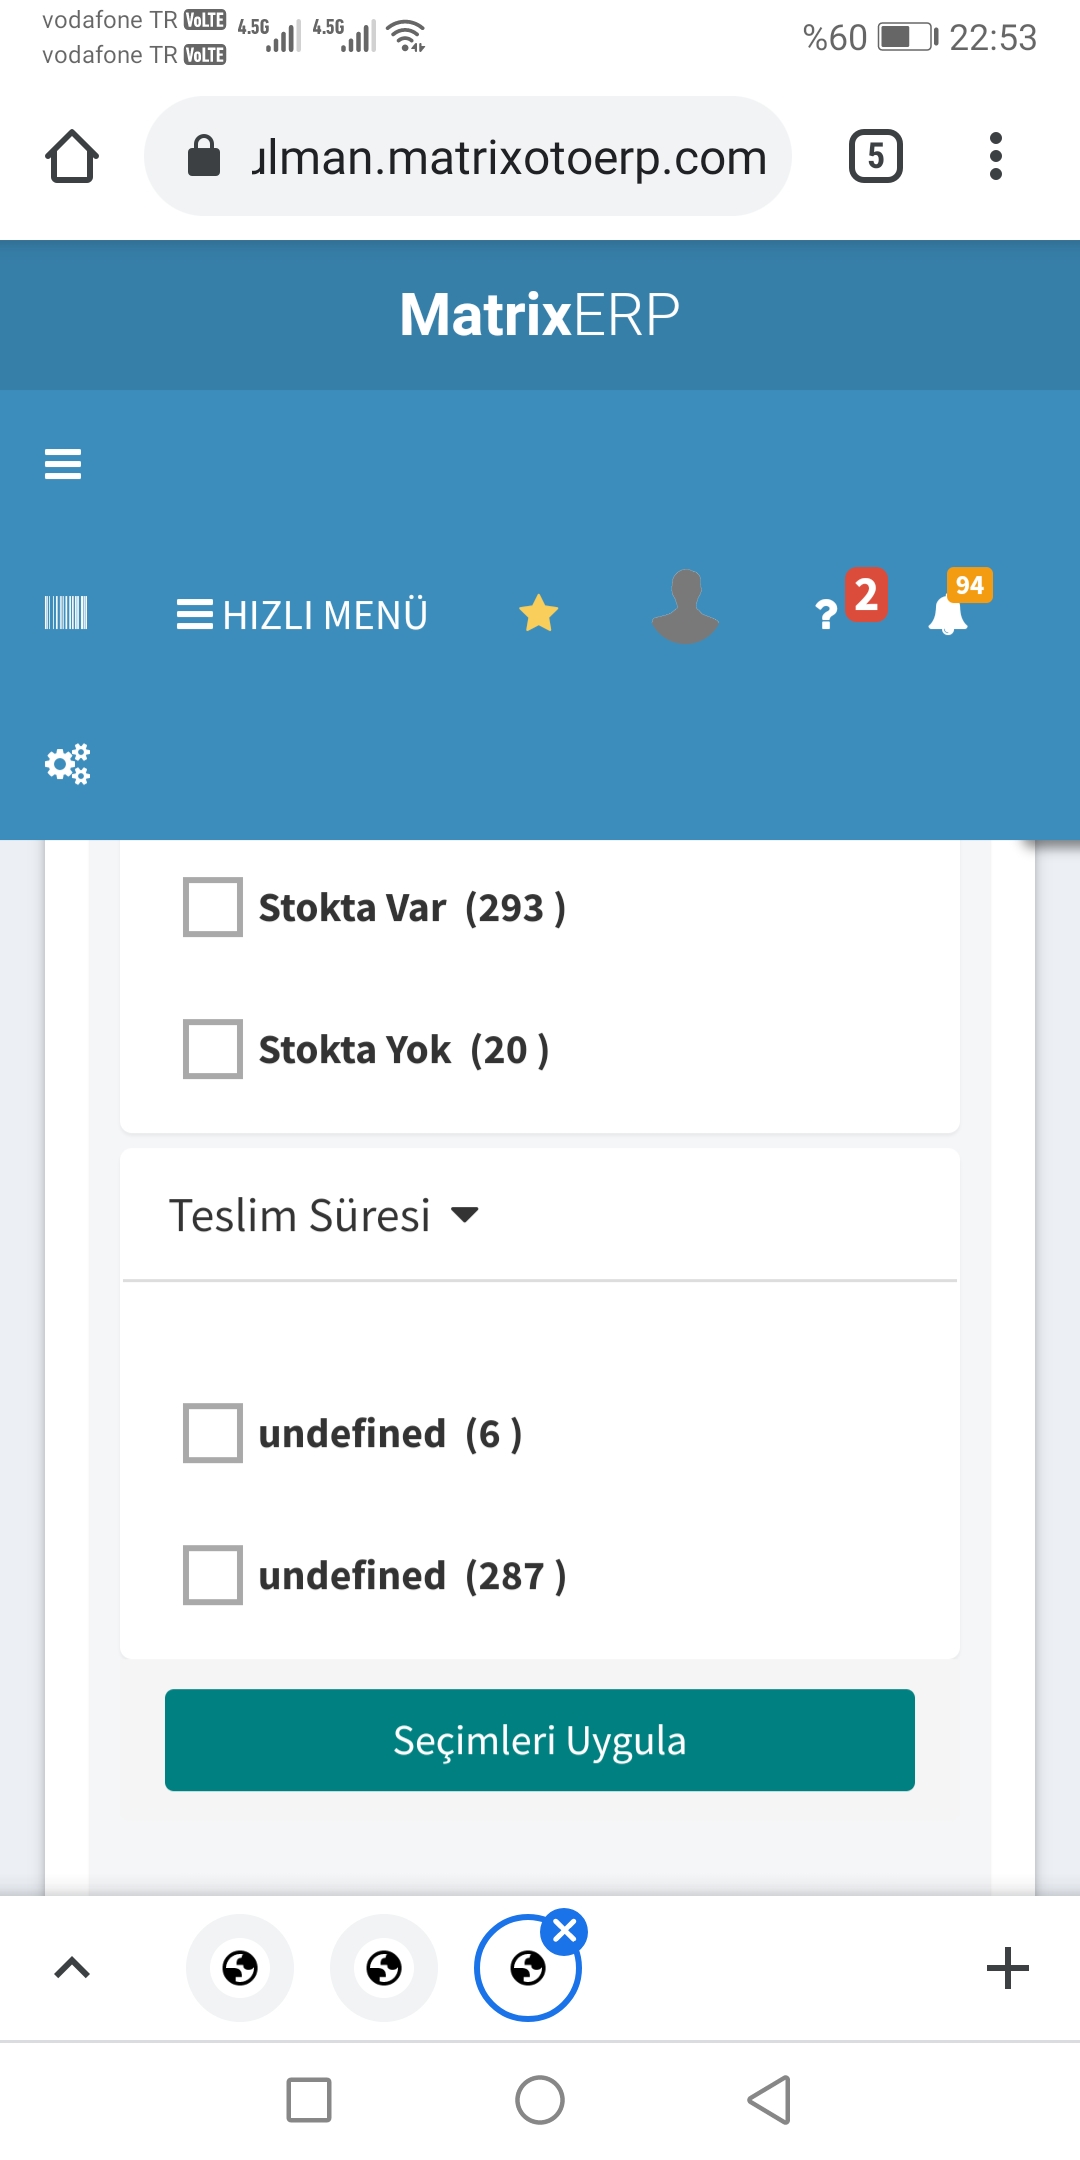Image resolution: width=1080 pixels, height=2160 pixels.
Task: Open a new browser tab with plus
Action: [1007, 1968]
